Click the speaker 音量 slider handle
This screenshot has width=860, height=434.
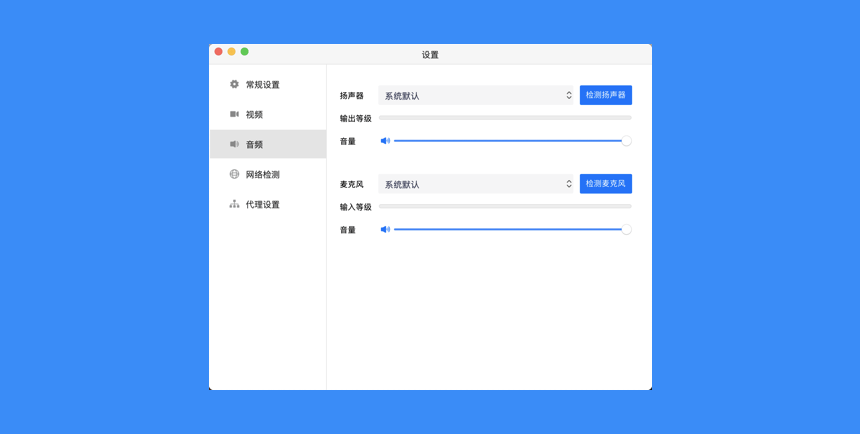pos(626,141)
